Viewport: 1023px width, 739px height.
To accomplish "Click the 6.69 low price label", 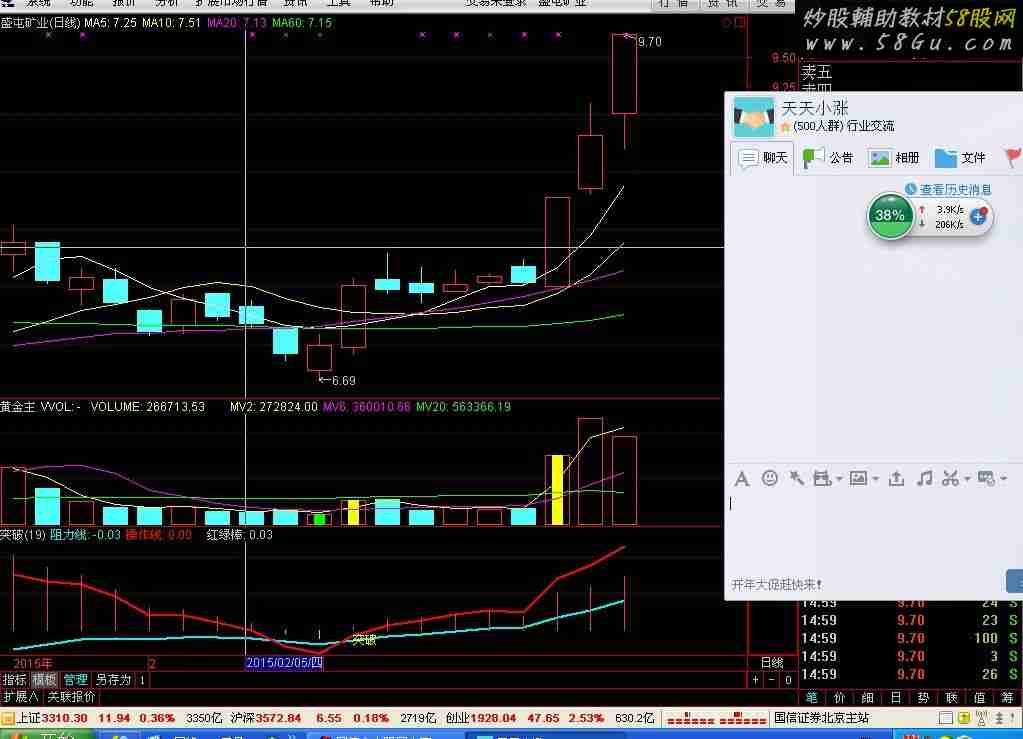I will (344, 380).
